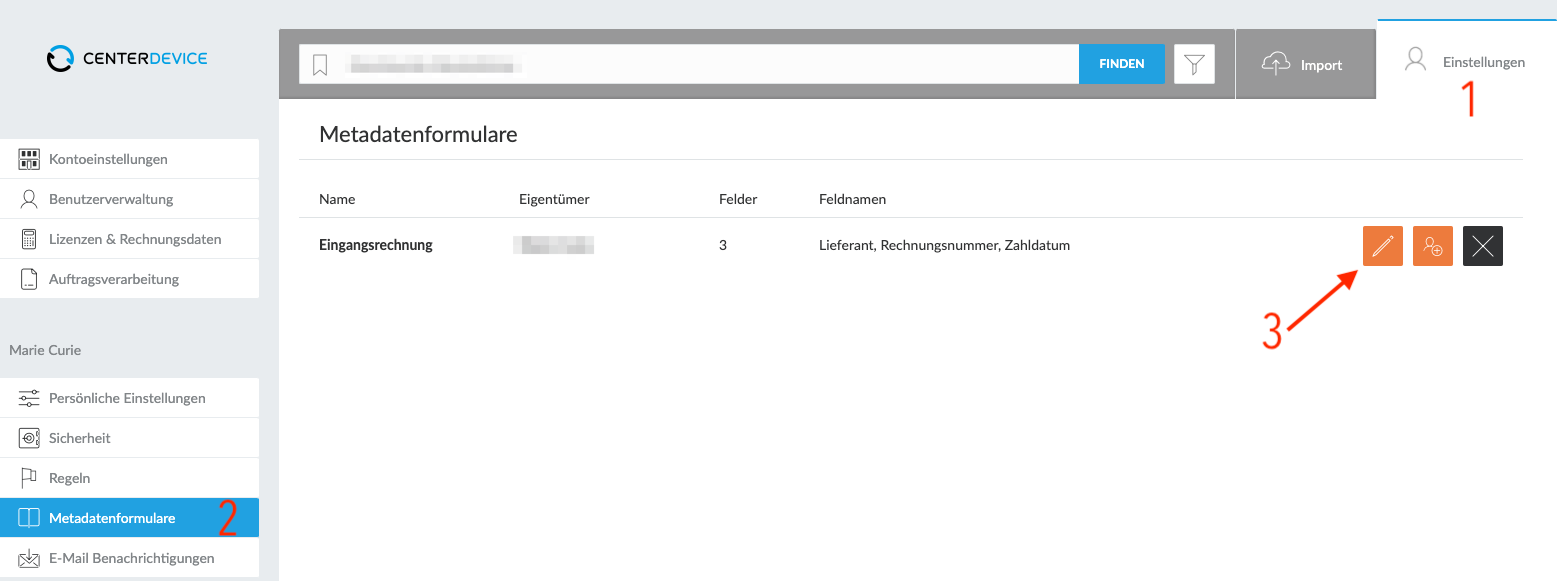Click the cloud upload Import icon

point(1277,64)
